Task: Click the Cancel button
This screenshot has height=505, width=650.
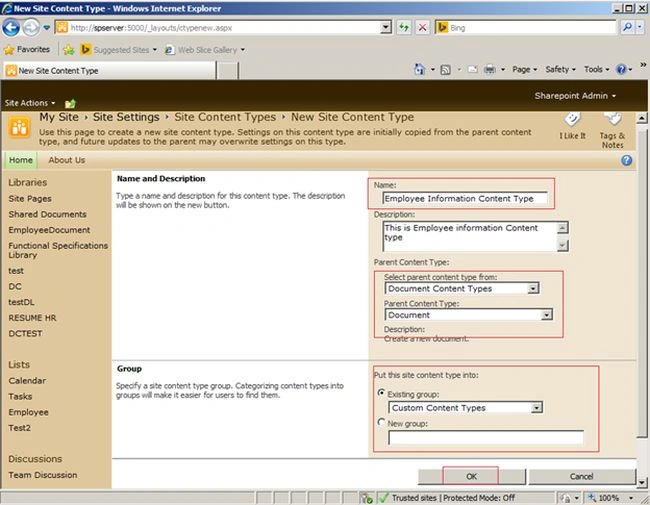Action: pyautogui.click(x=582, y=476)
